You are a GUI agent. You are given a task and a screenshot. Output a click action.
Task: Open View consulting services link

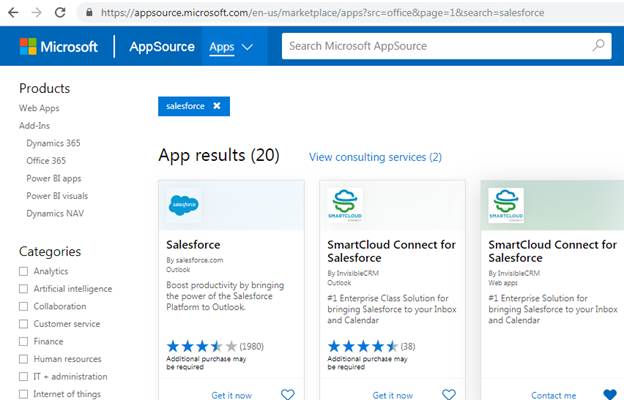tap(375, 157)
